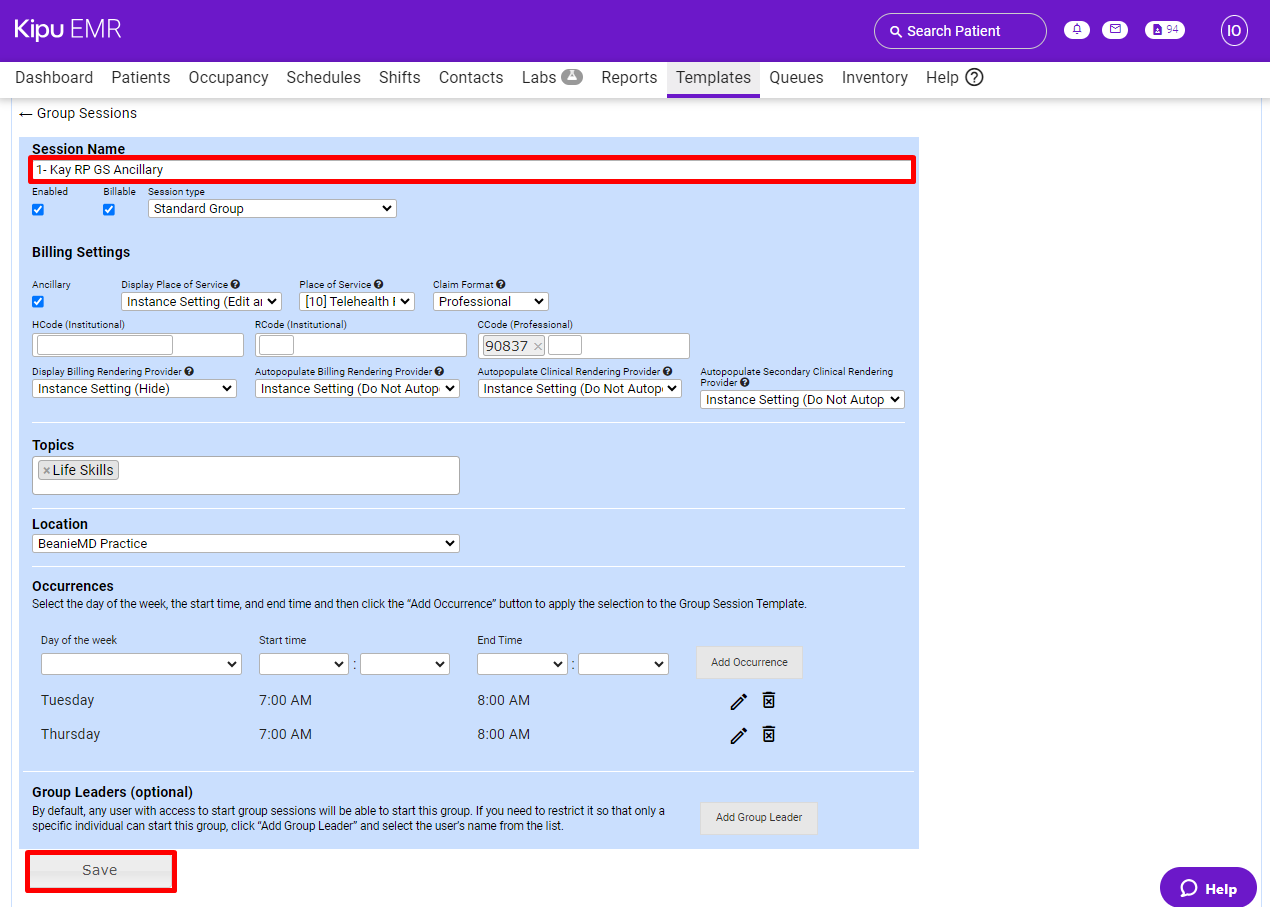Remove the Life Skills topic tag
This screenshot has height=907, width=1270.
(46, 471)
